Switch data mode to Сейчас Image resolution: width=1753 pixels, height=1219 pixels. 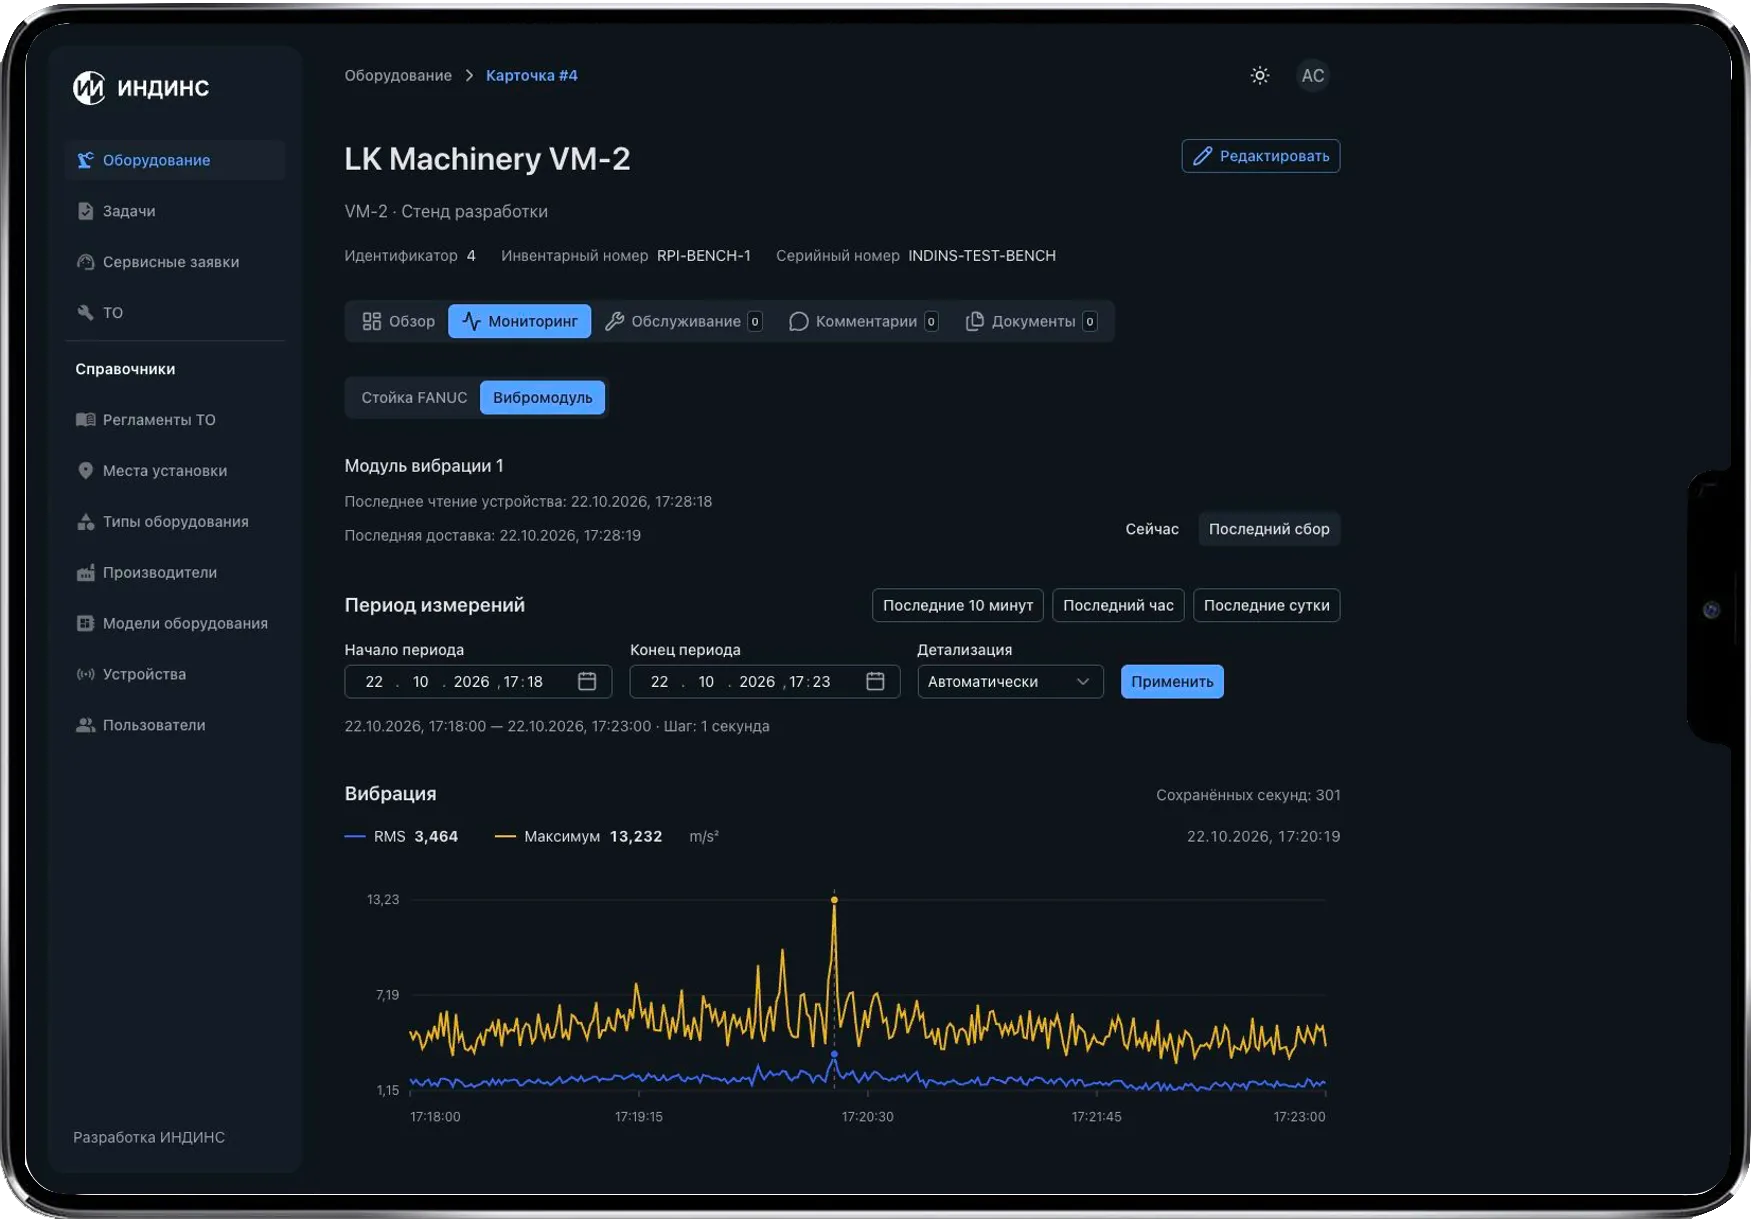[1152, 529]
